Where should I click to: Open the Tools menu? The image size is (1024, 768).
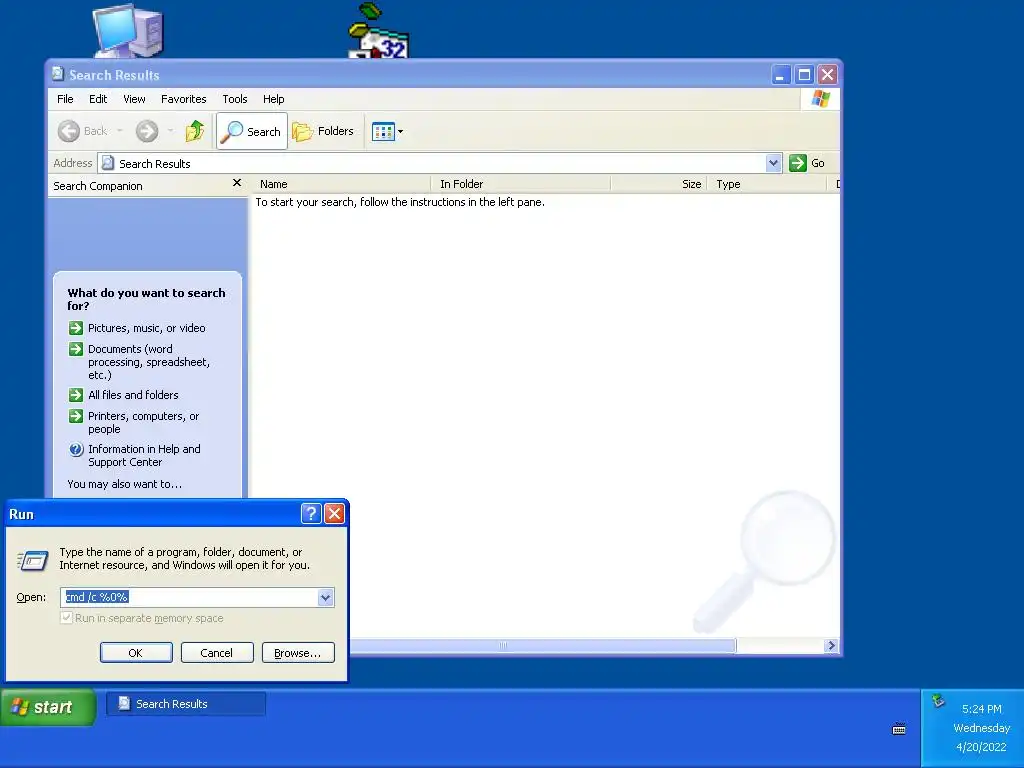pyautogui.click(x=234, y=99)
